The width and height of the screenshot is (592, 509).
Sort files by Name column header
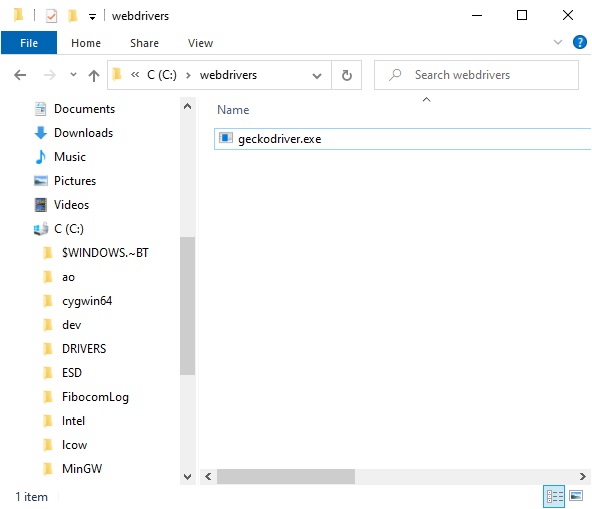click(233, 110)
